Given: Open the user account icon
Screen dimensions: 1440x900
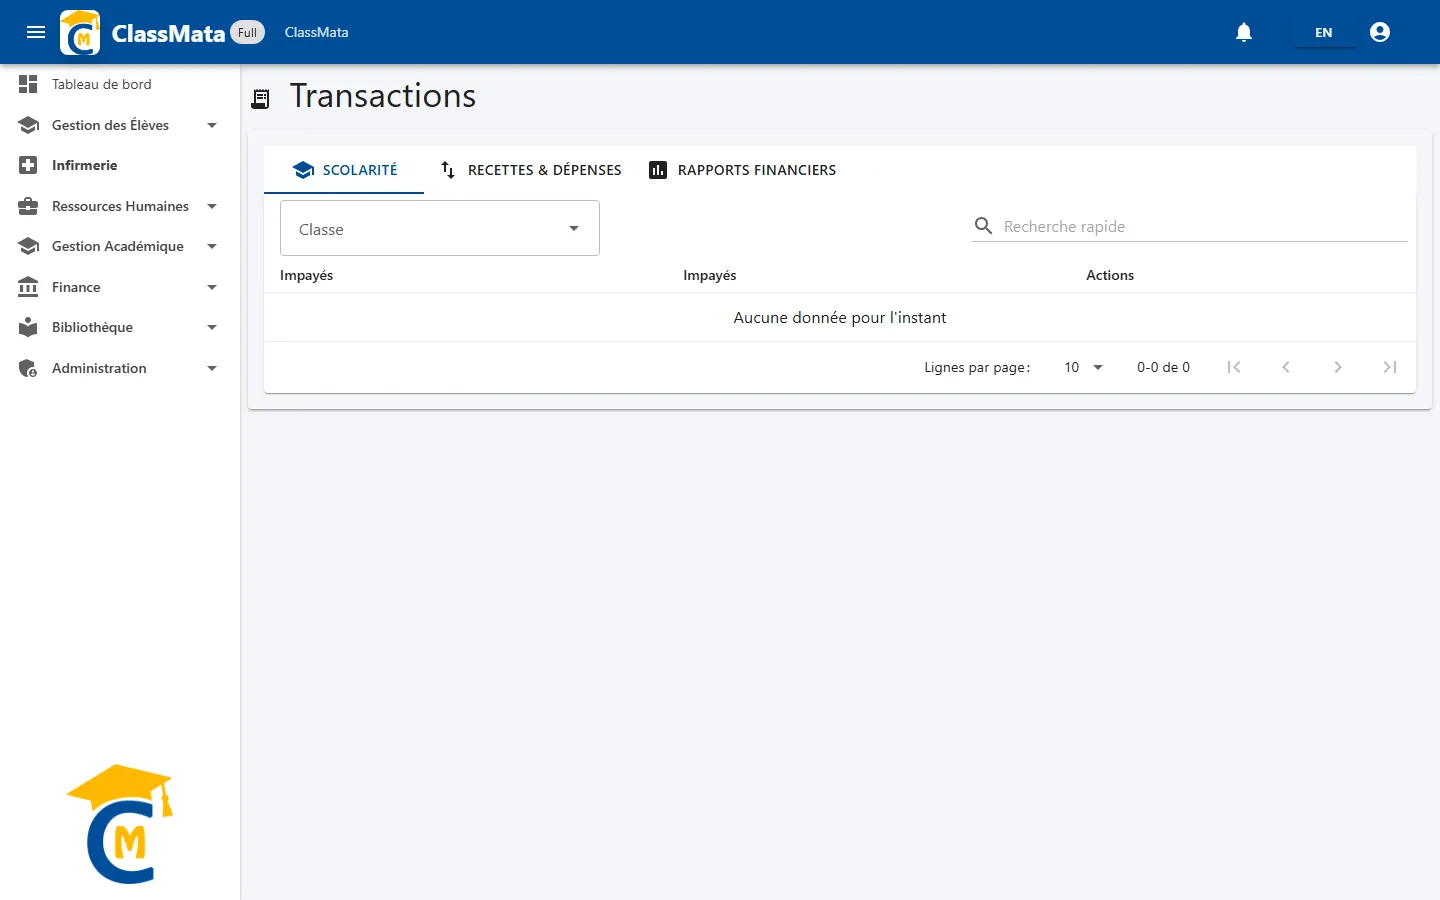Looking at the screenshot, I should [x=1380, y=32].
